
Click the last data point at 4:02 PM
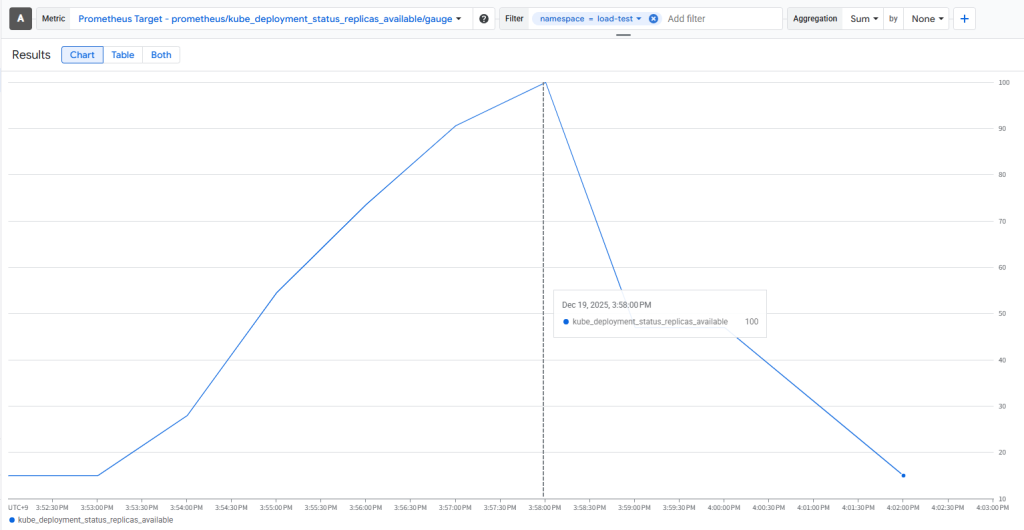(903, 476)
